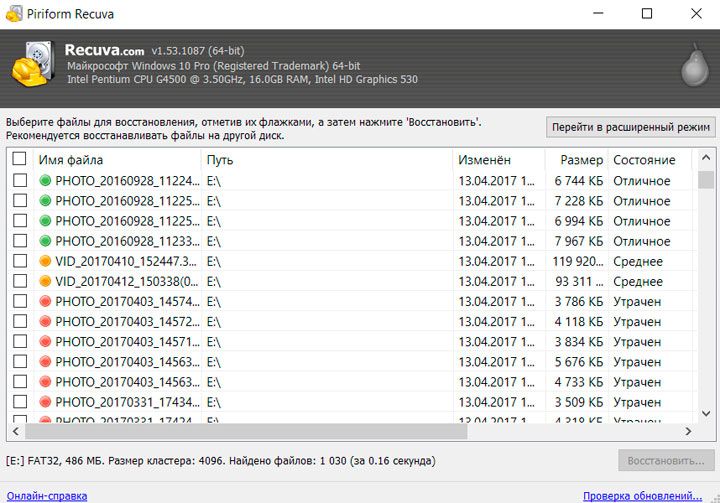Image resolution: width=720 pixels, height=503 pixels.
Task: Click the vertical scrollbar up arrow
Action: click(706, 158)
